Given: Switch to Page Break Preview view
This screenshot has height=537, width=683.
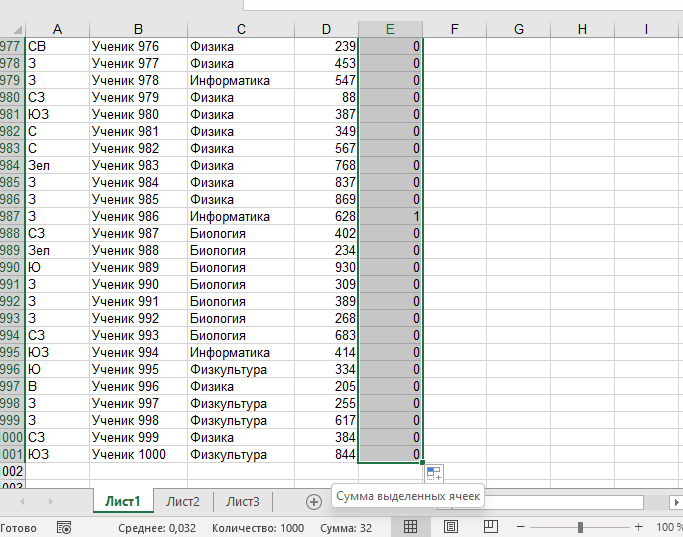Looking at the screenshot, I should pos(490,527).
